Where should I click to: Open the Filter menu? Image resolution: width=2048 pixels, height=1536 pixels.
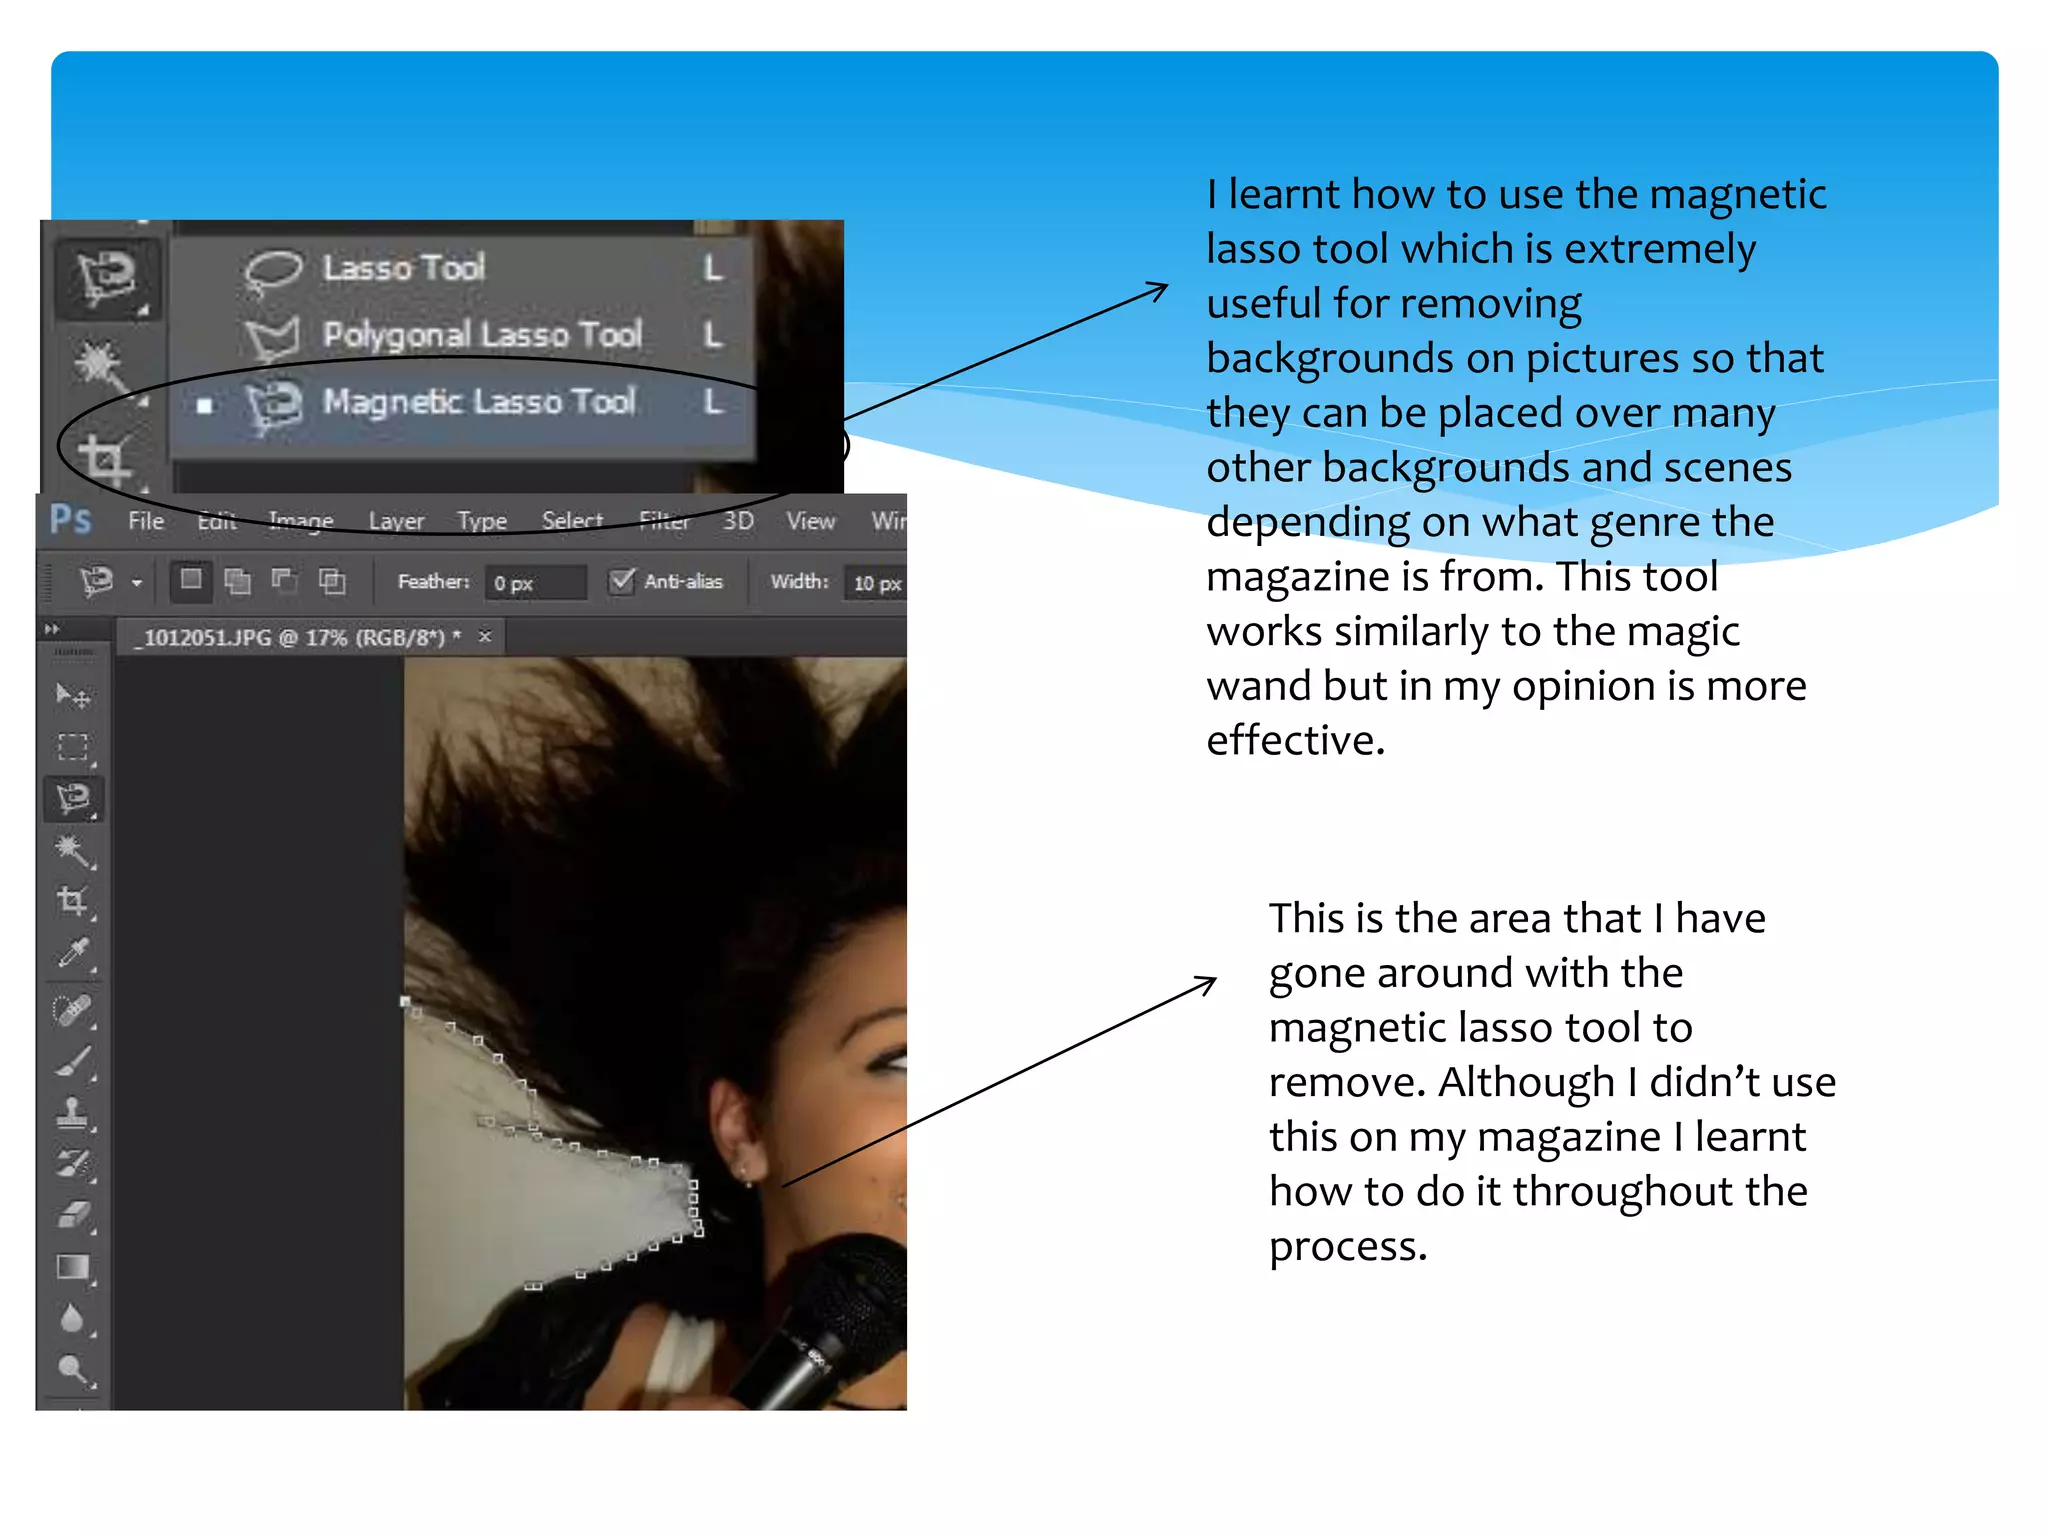click(665, 521)
